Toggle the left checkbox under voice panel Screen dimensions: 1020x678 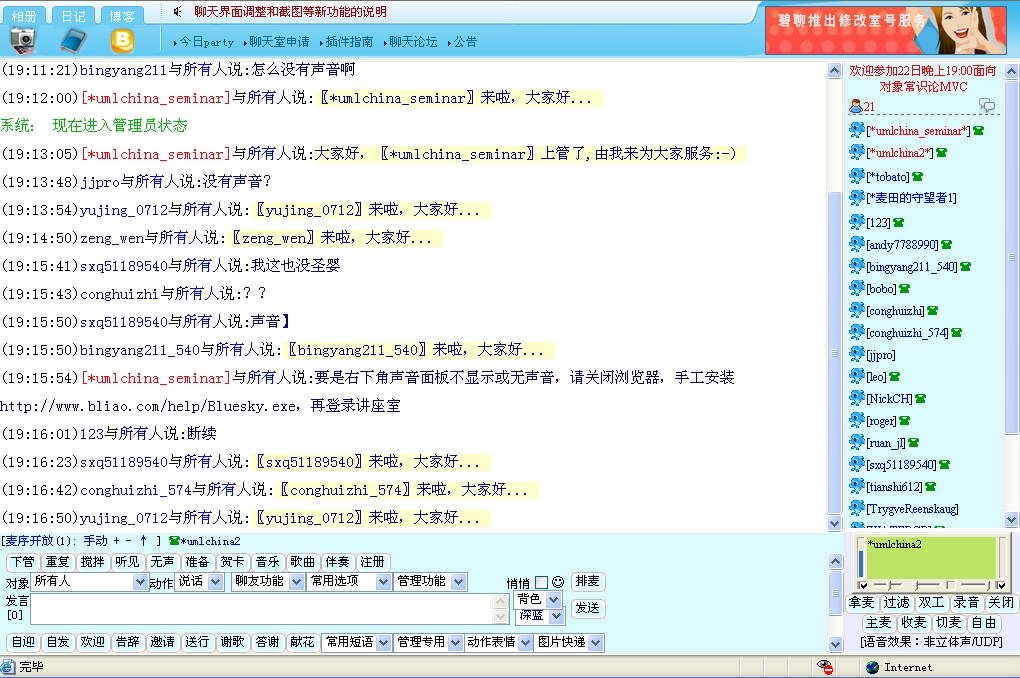pos(863,585)
